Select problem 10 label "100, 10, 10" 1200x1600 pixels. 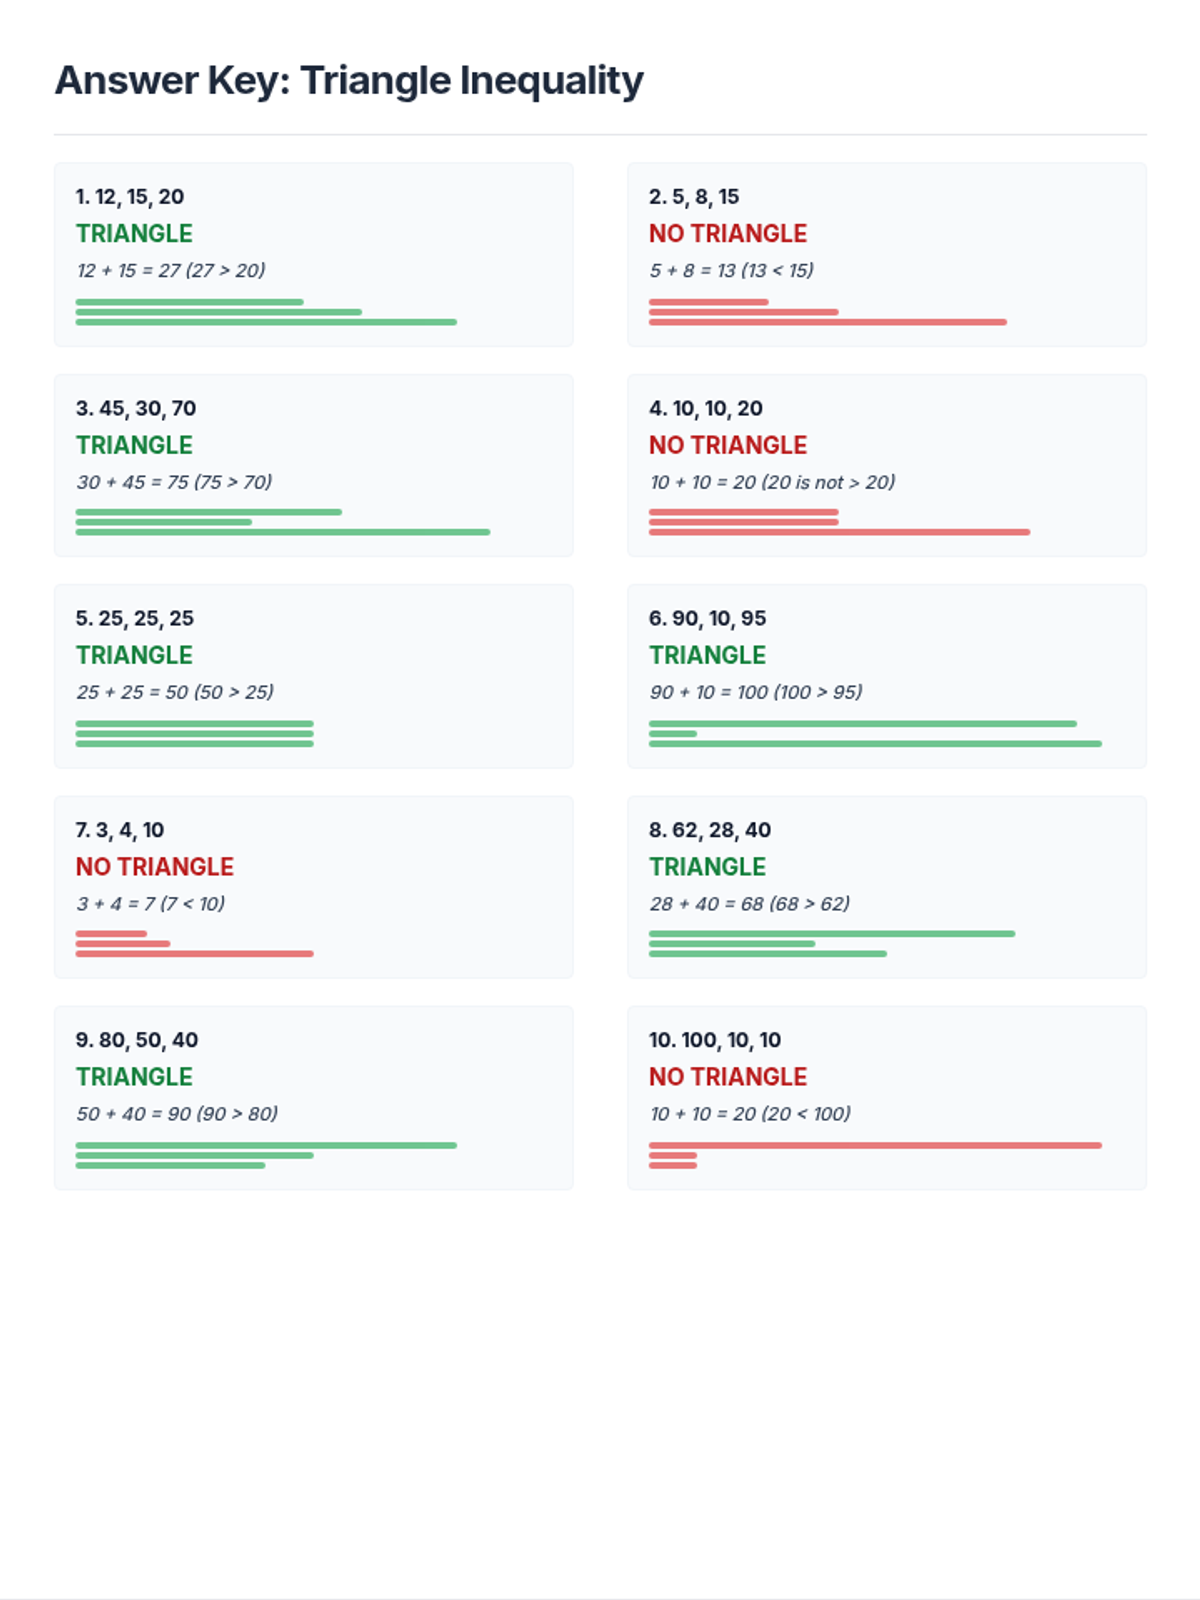tap(715, 1041)
